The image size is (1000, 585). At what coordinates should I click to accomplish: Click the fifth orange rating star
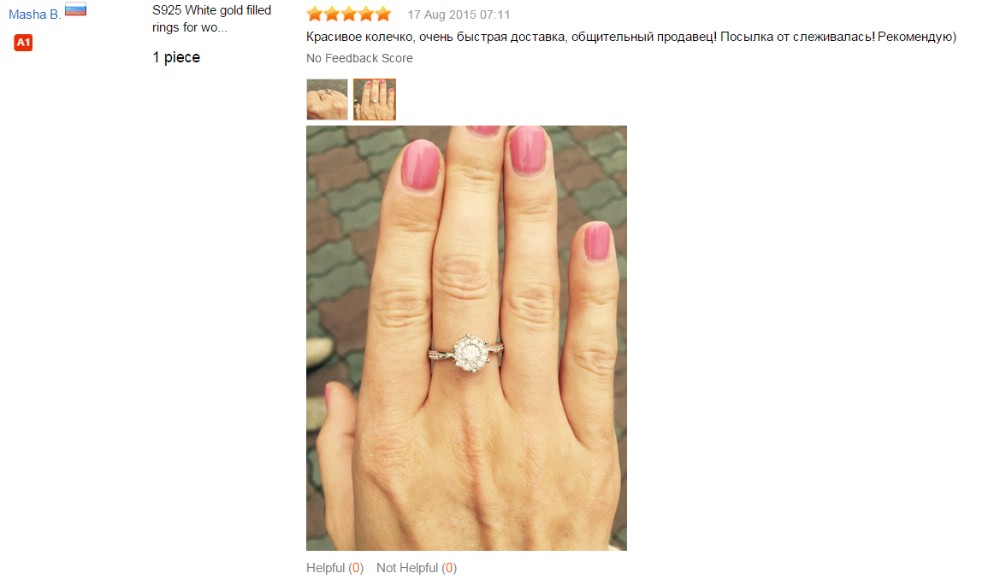coord(383,14)
